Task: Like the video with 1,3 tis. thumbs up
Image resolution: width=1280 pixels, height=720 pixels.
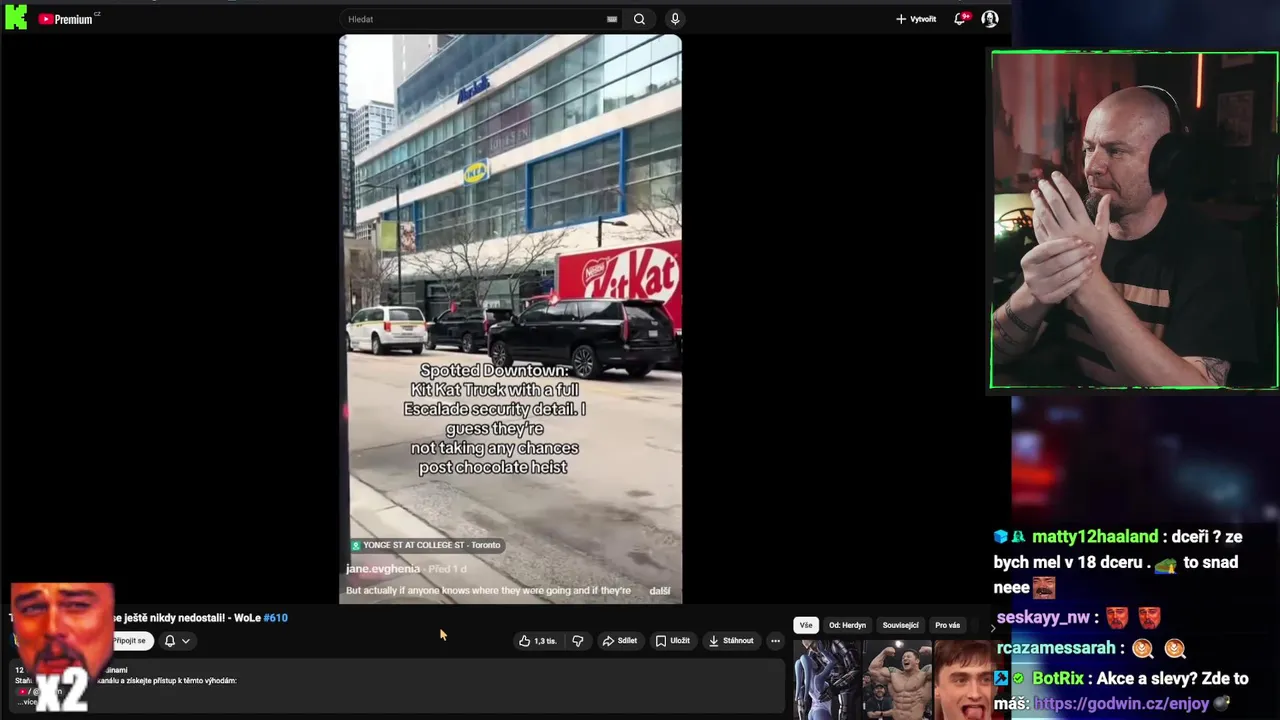Action: point(537,641)
